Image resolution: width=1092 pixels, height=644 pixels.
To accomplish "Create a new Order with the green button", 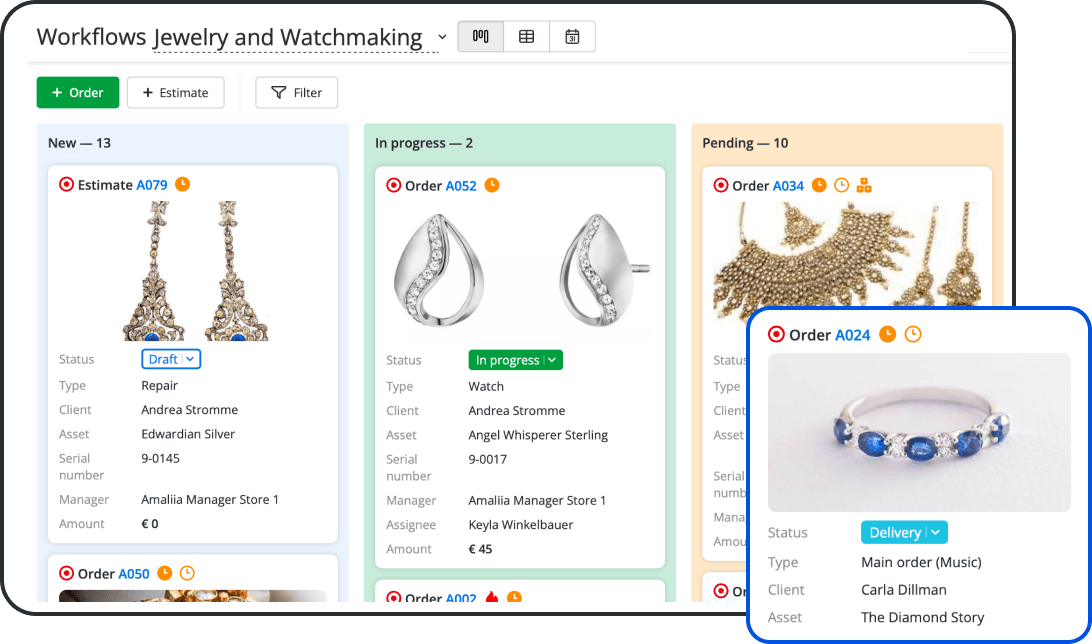I will (x=77, y=92).
